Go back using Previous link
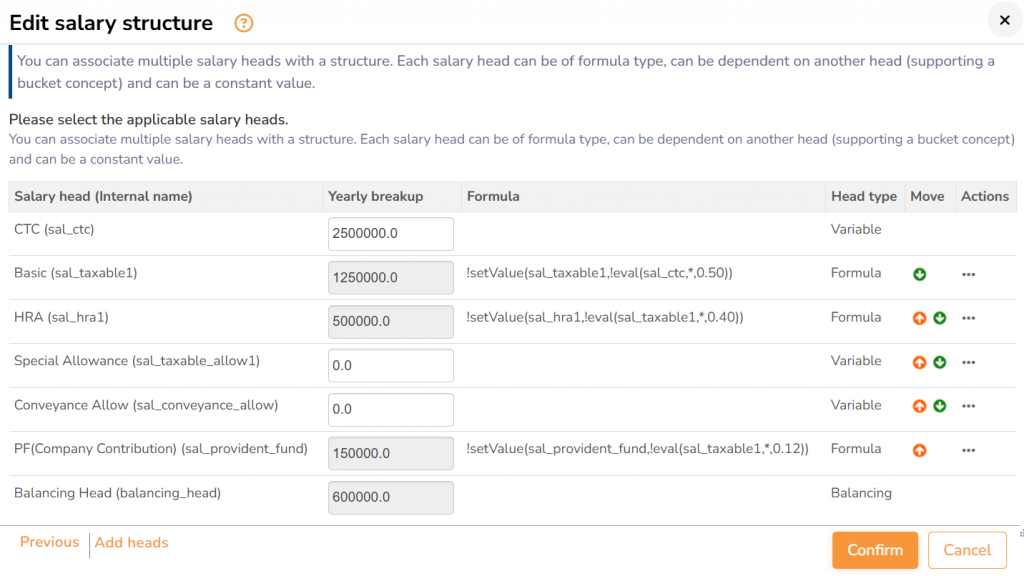This screenshot has height=576, width=1024. click(49, 542)
